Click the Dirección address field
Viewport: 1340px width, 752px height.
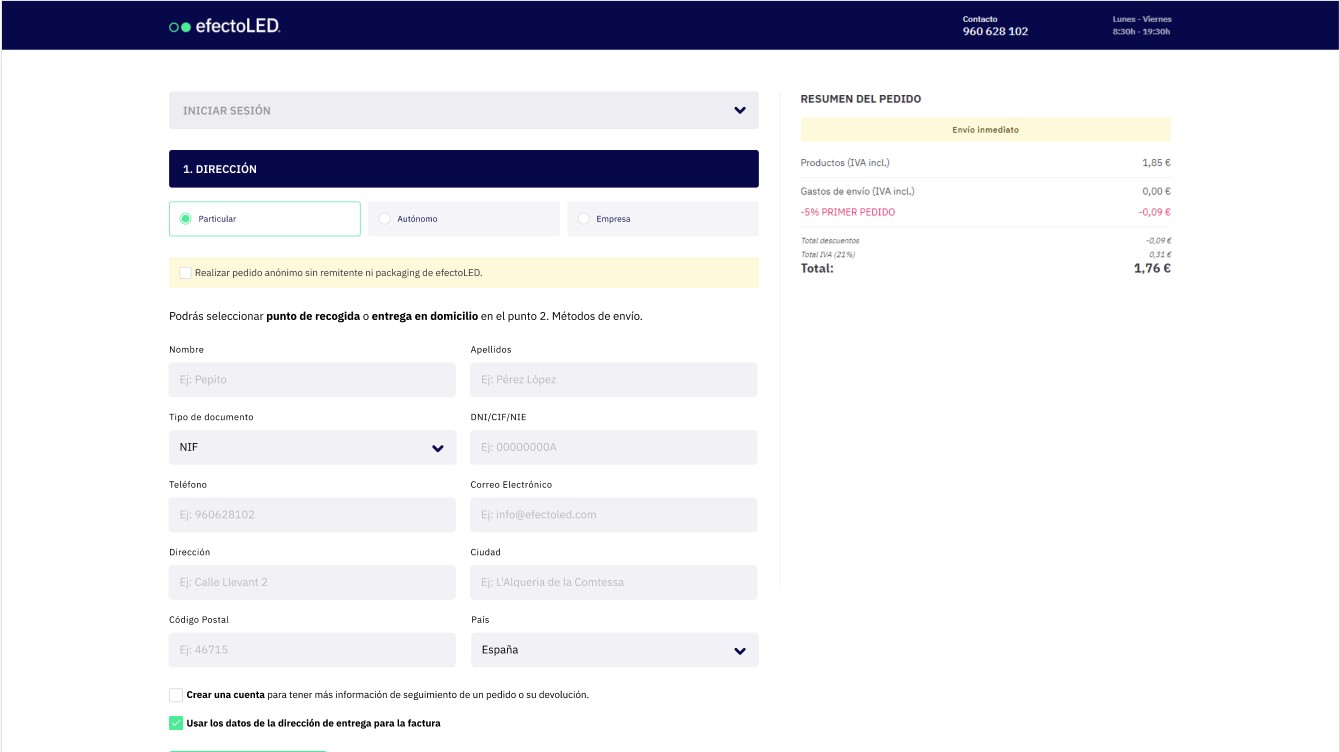pos(312,582)
